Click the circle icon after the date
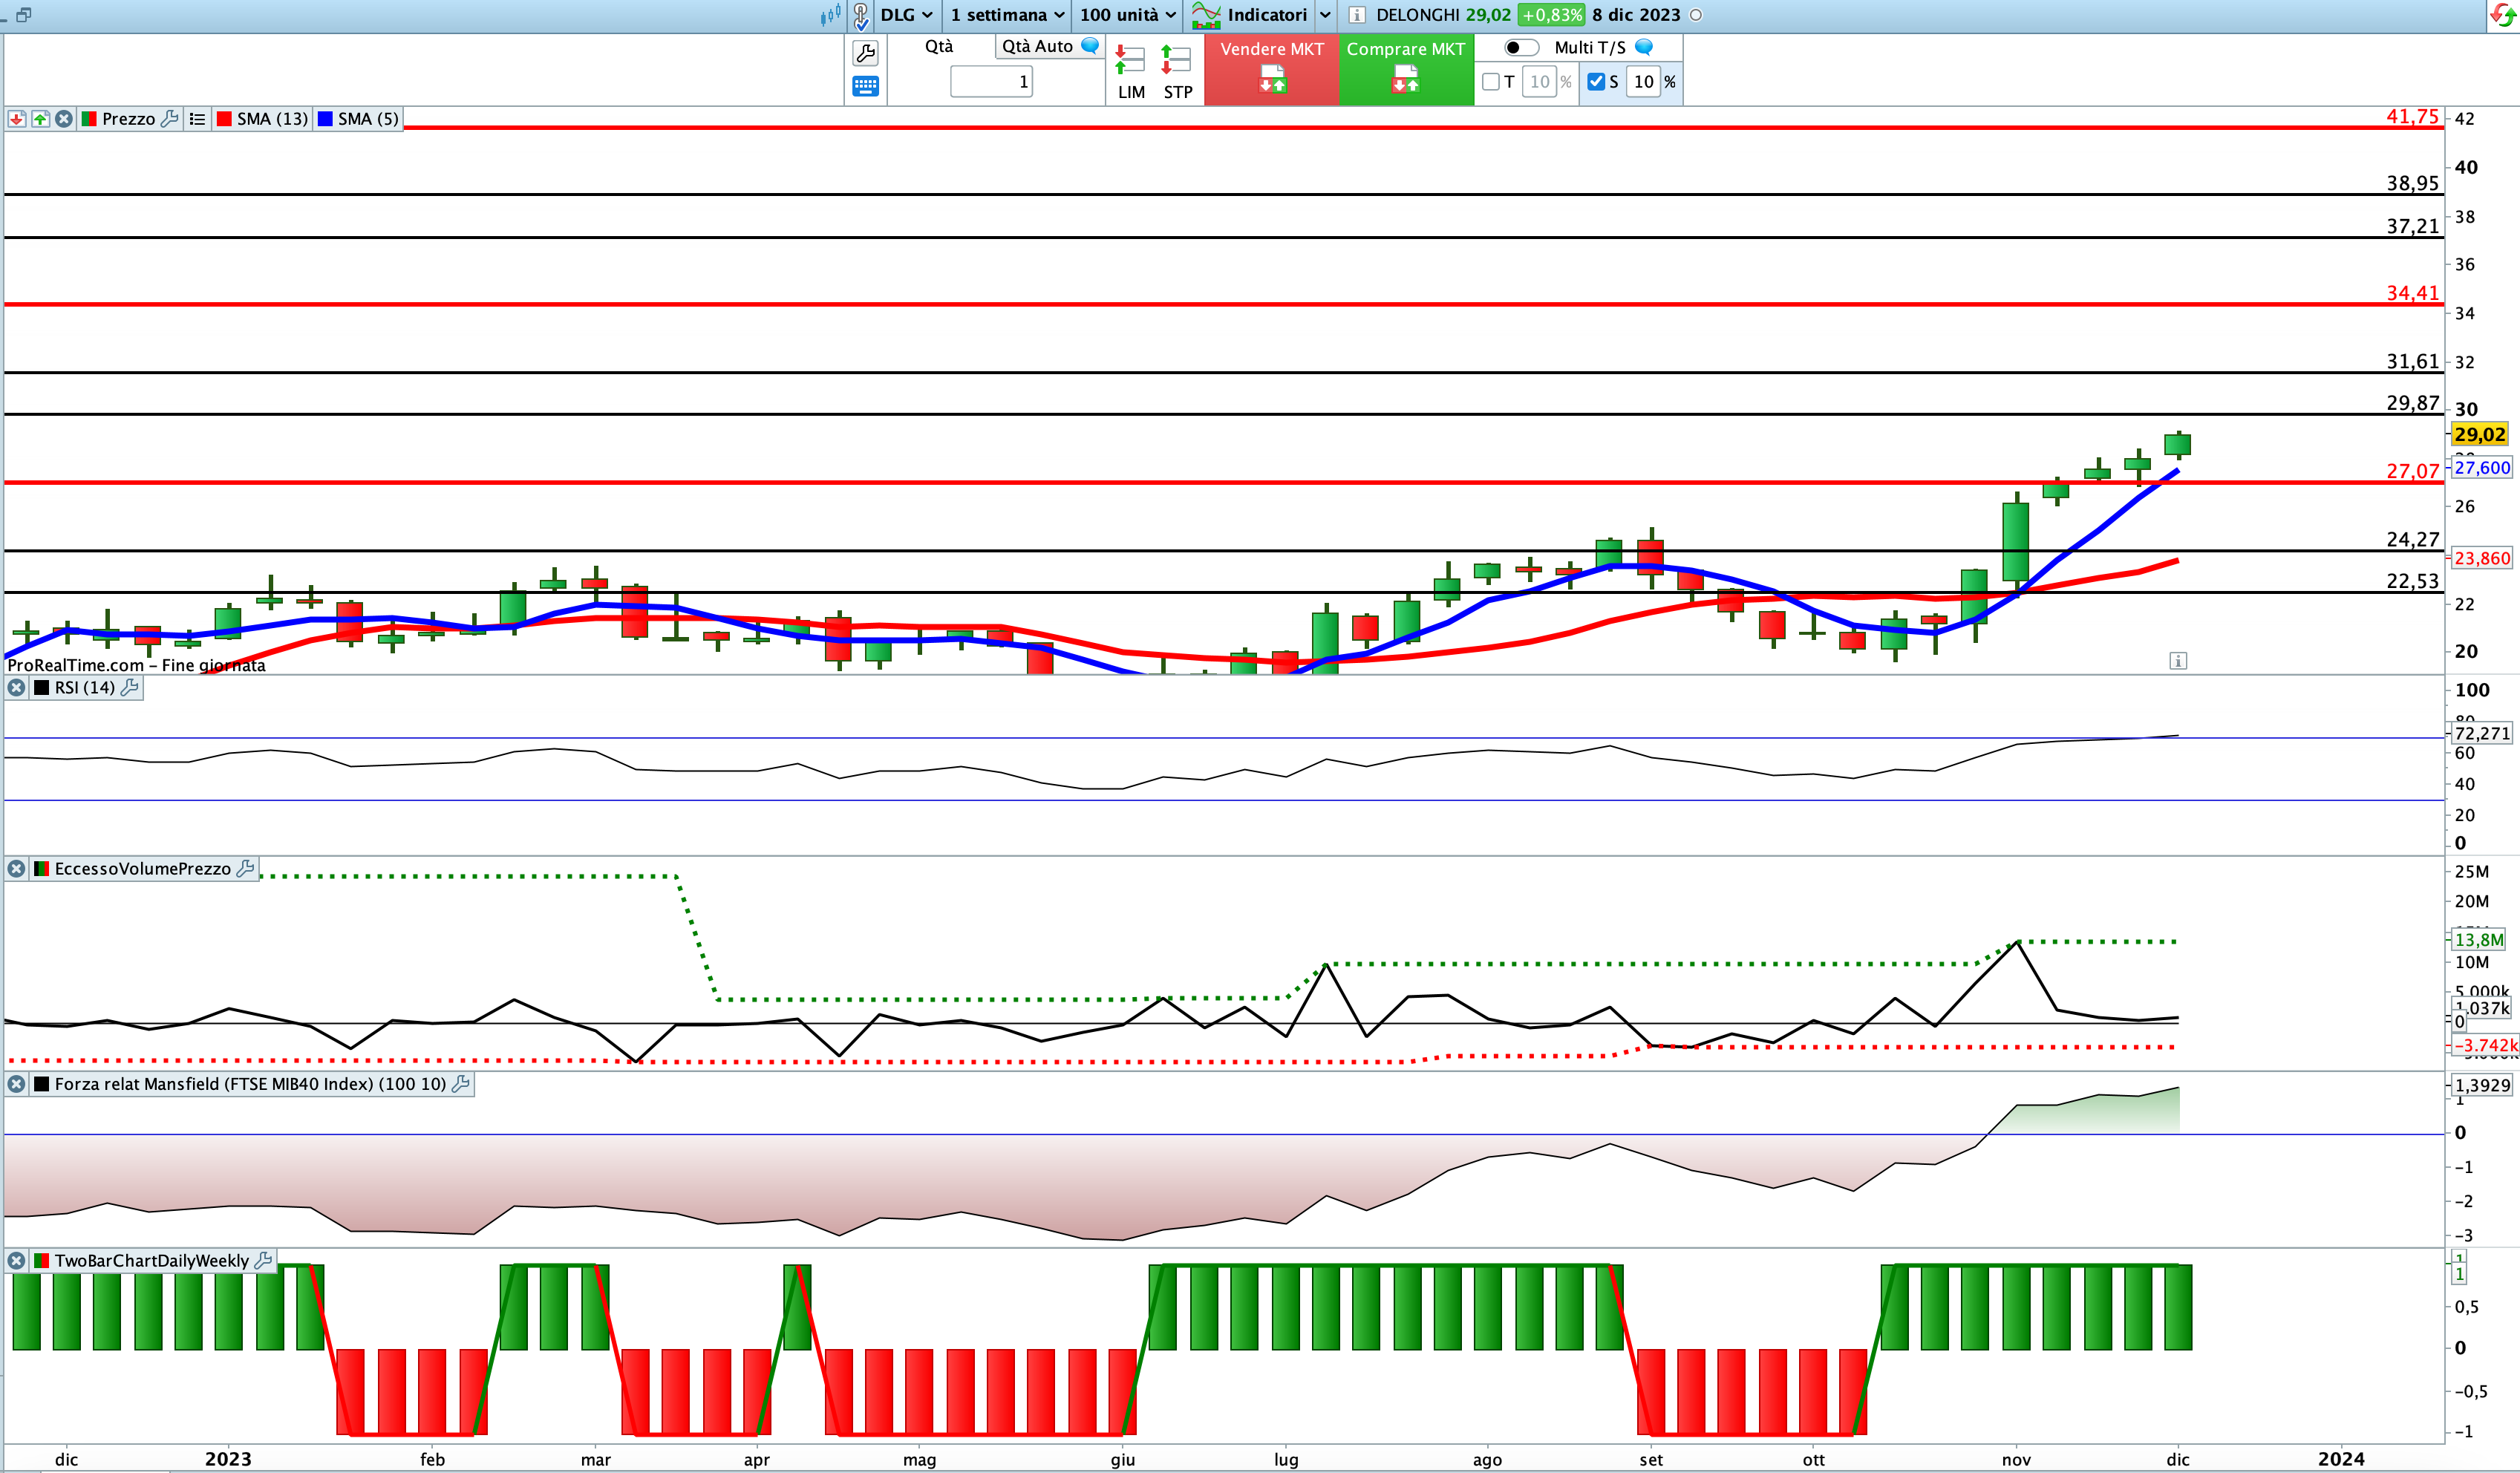This screenshot has height=1473, width=2520. 1696,15
